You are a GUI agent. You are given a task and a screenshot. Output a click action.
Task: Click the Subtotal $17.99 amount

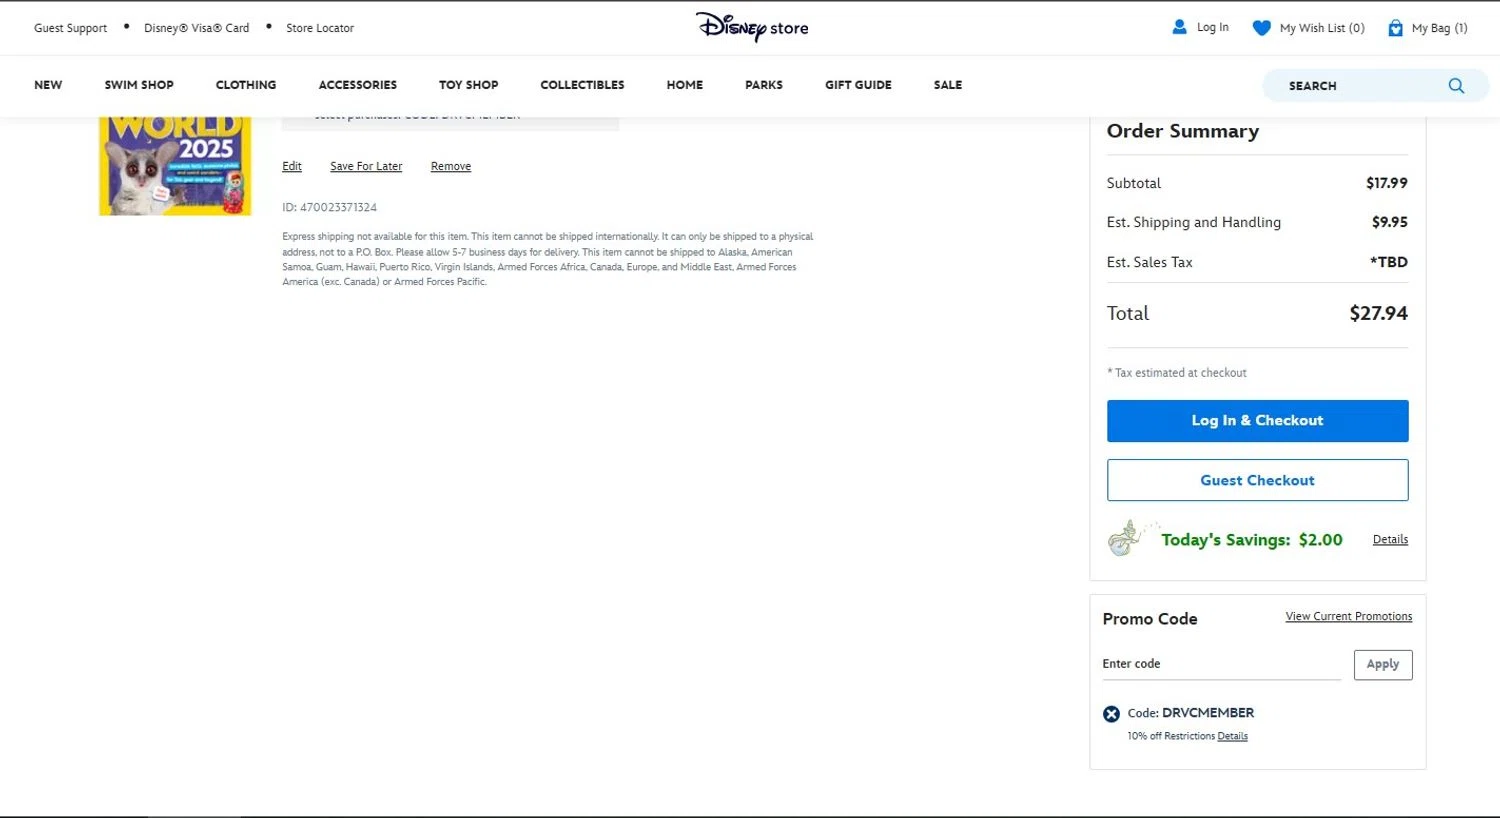pyautogui.click(x=1386, y=183)
